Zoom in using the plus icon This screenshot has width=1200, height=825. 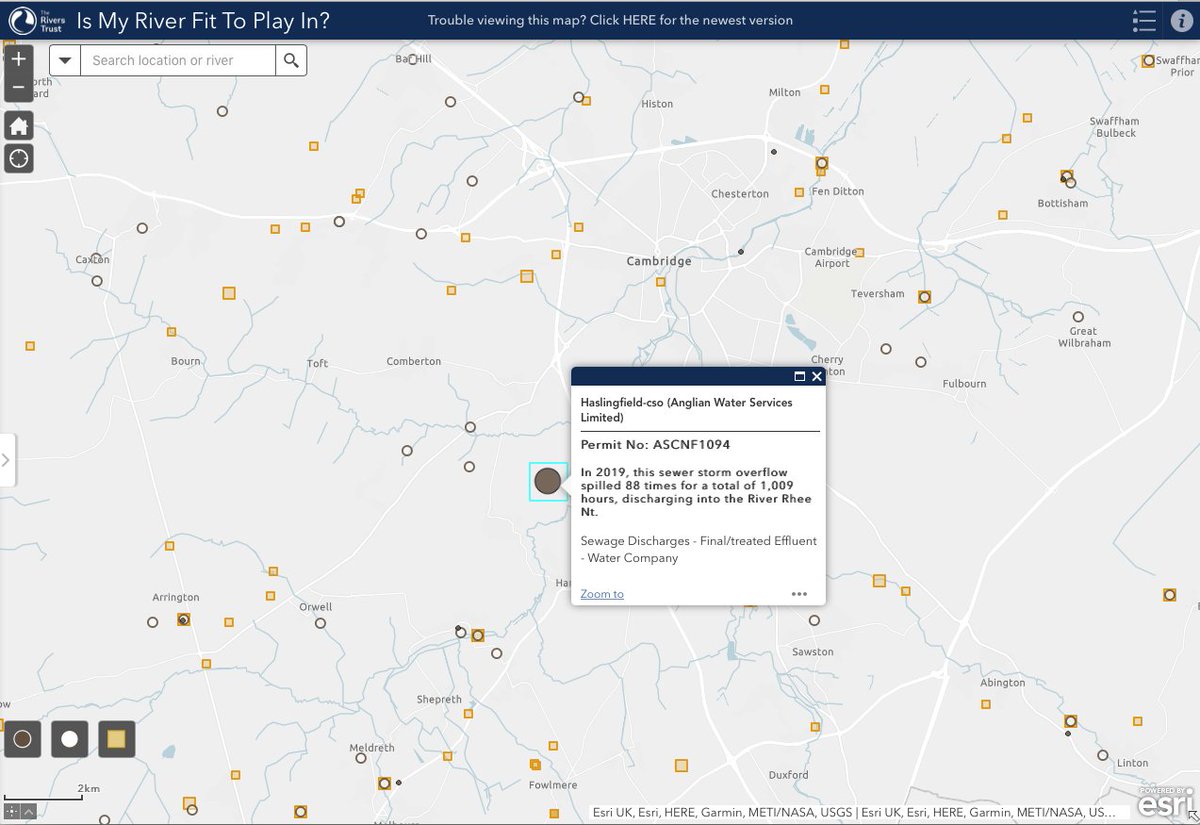(18, 59)
